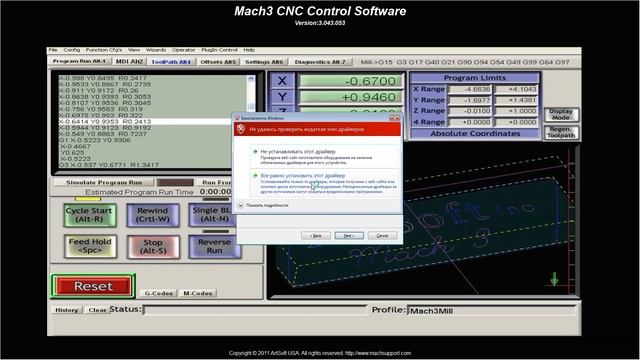Switch to MDI Alt2 tab
This screenshot has width=640, height=360.
click(129, 61)
